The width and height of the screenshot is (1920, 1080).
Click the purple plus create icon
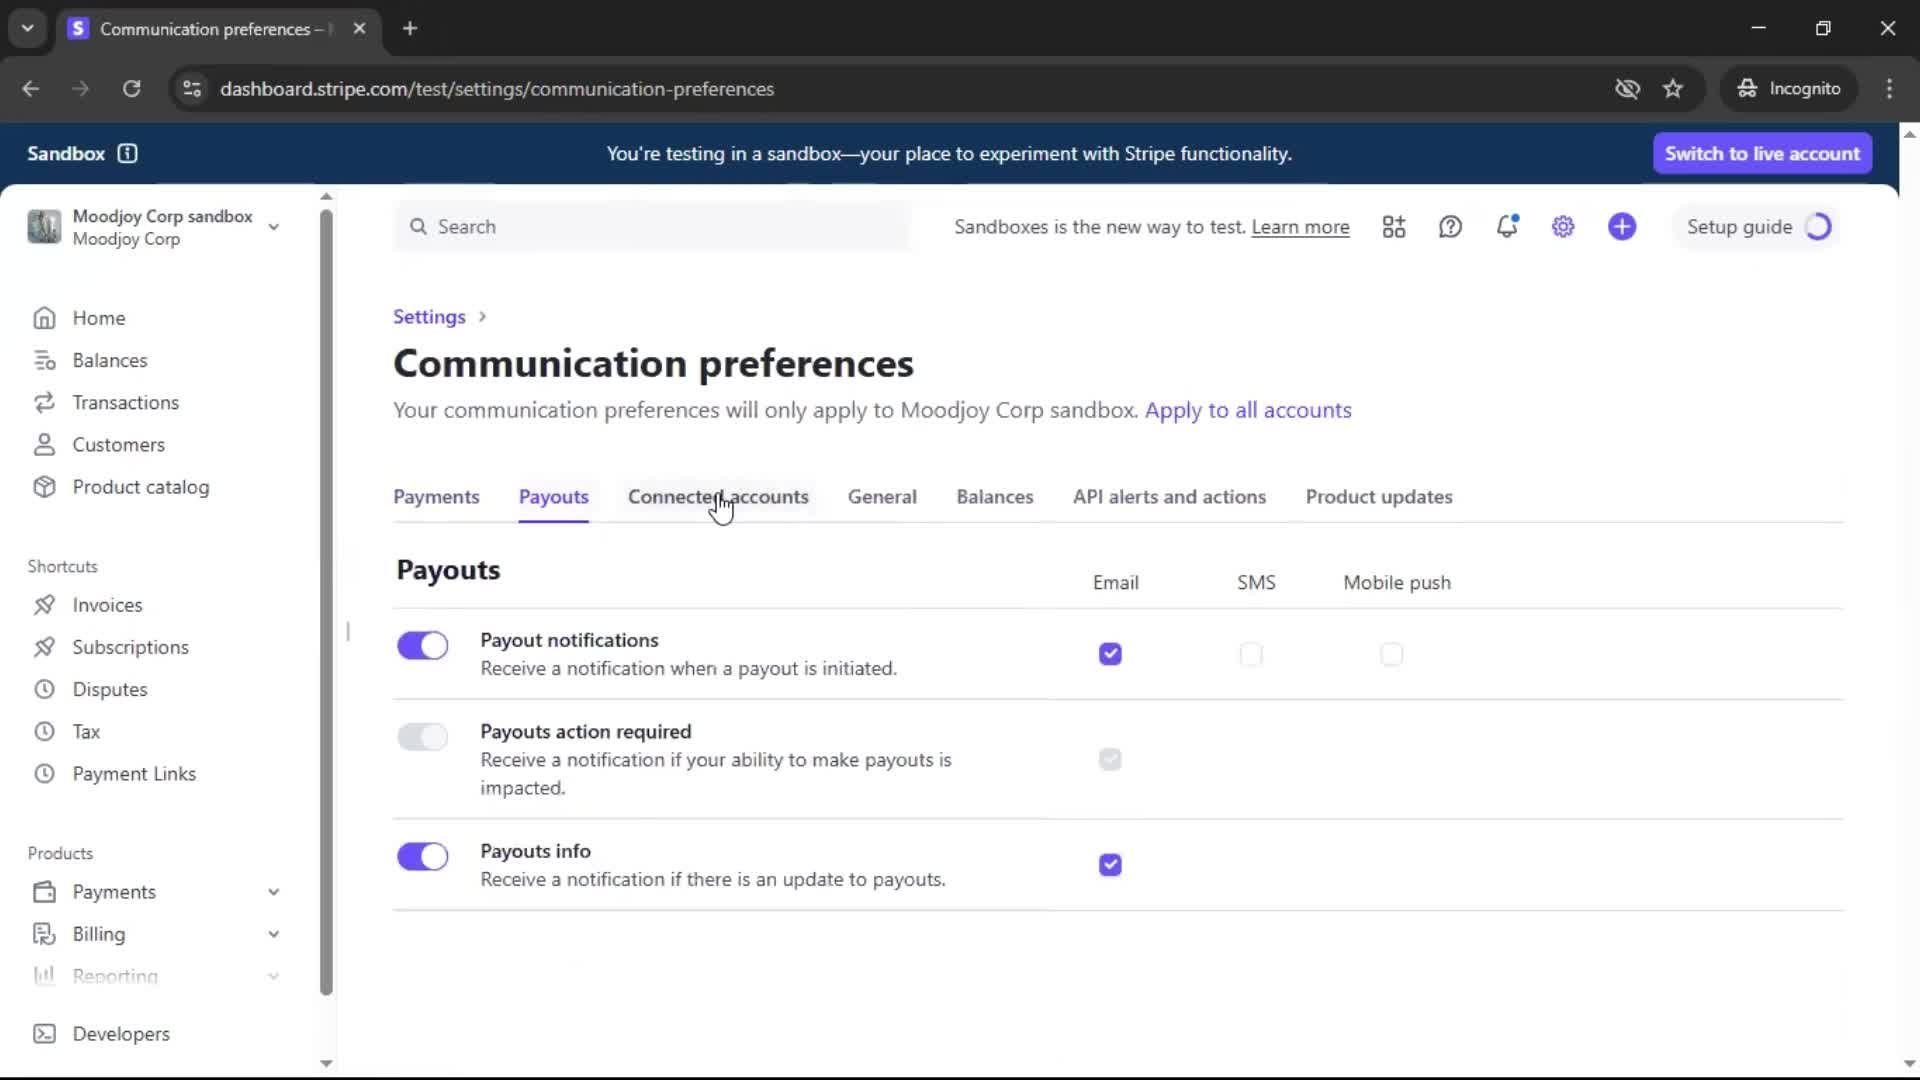[x=1622, y=227]
